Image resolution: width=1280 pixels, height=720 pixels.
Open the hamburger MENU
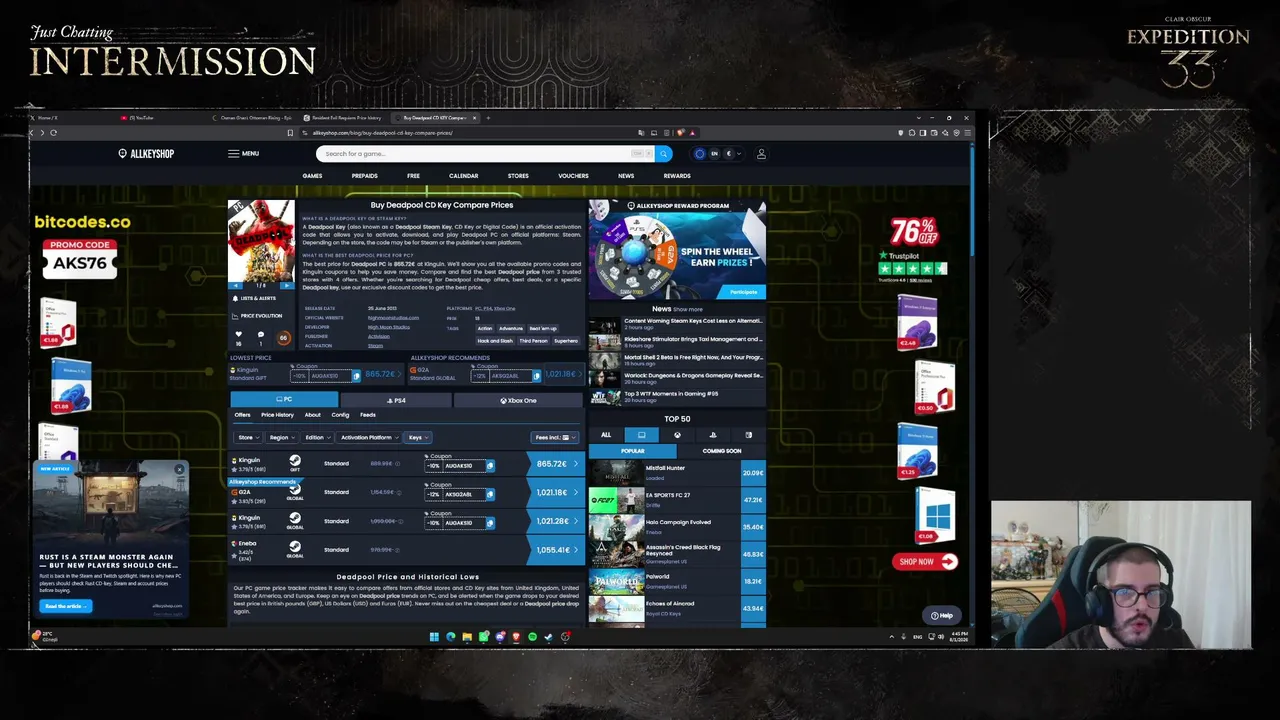(x=243, y=154)
